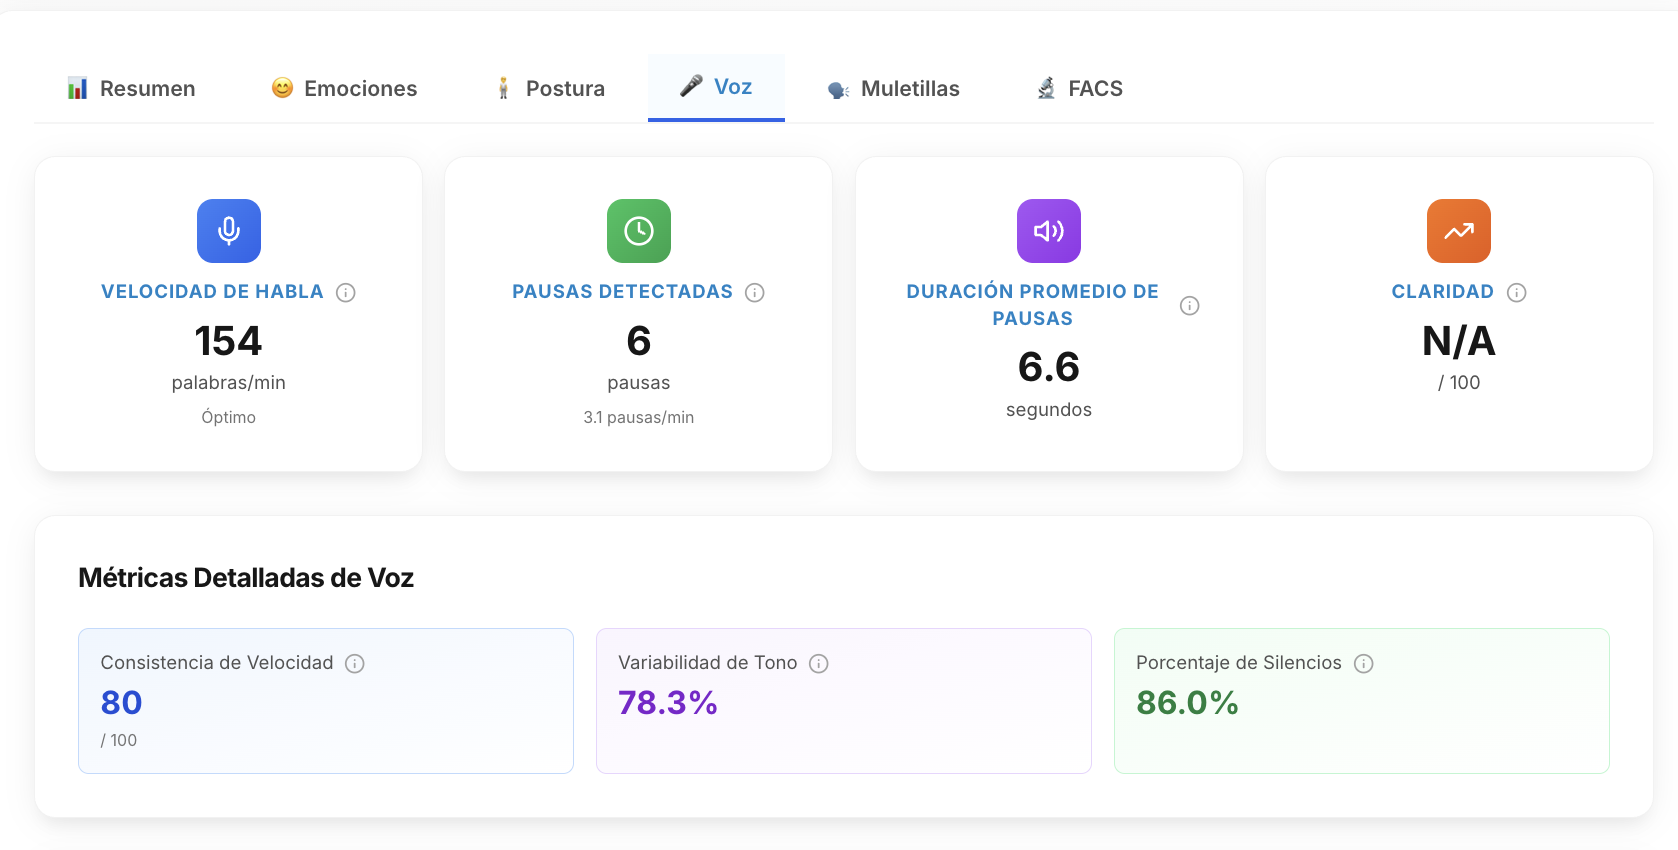1678x850 pixels.
Task: Open the Resumen tab
Action: 131,88
